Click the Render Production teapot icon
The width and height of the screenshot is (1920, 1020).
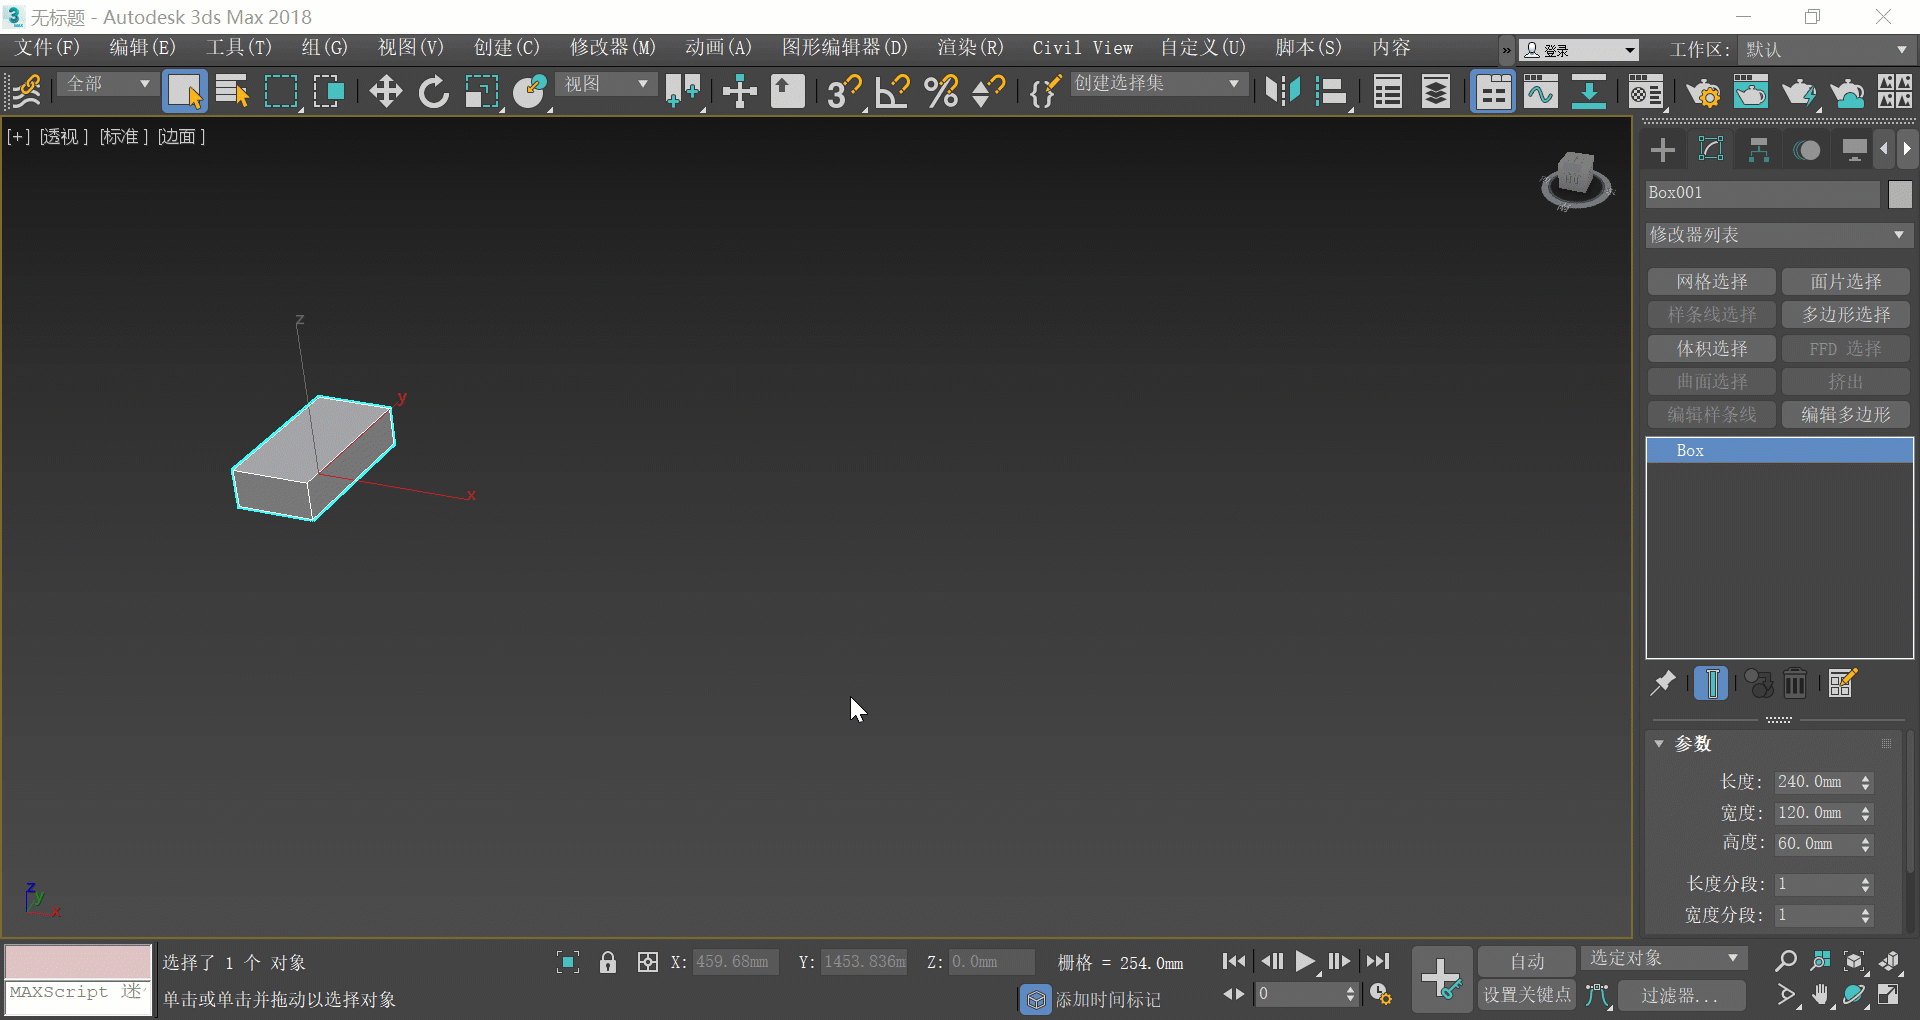coord(1799,92)
